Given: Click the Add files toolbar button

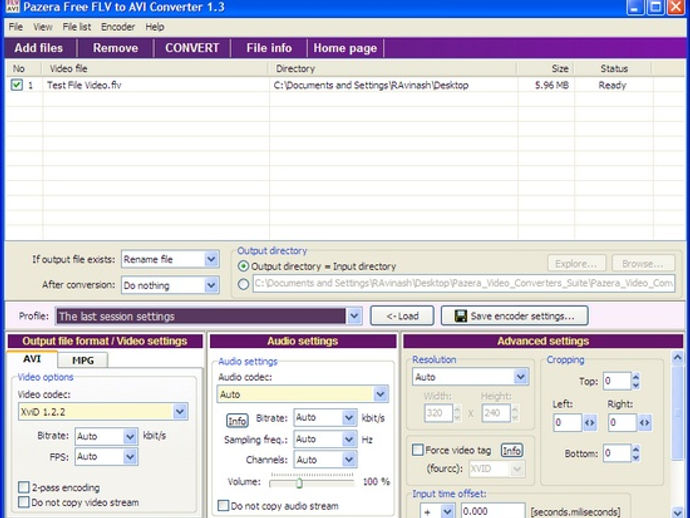Looking at the screenshot, I should (x=39, y=48).
